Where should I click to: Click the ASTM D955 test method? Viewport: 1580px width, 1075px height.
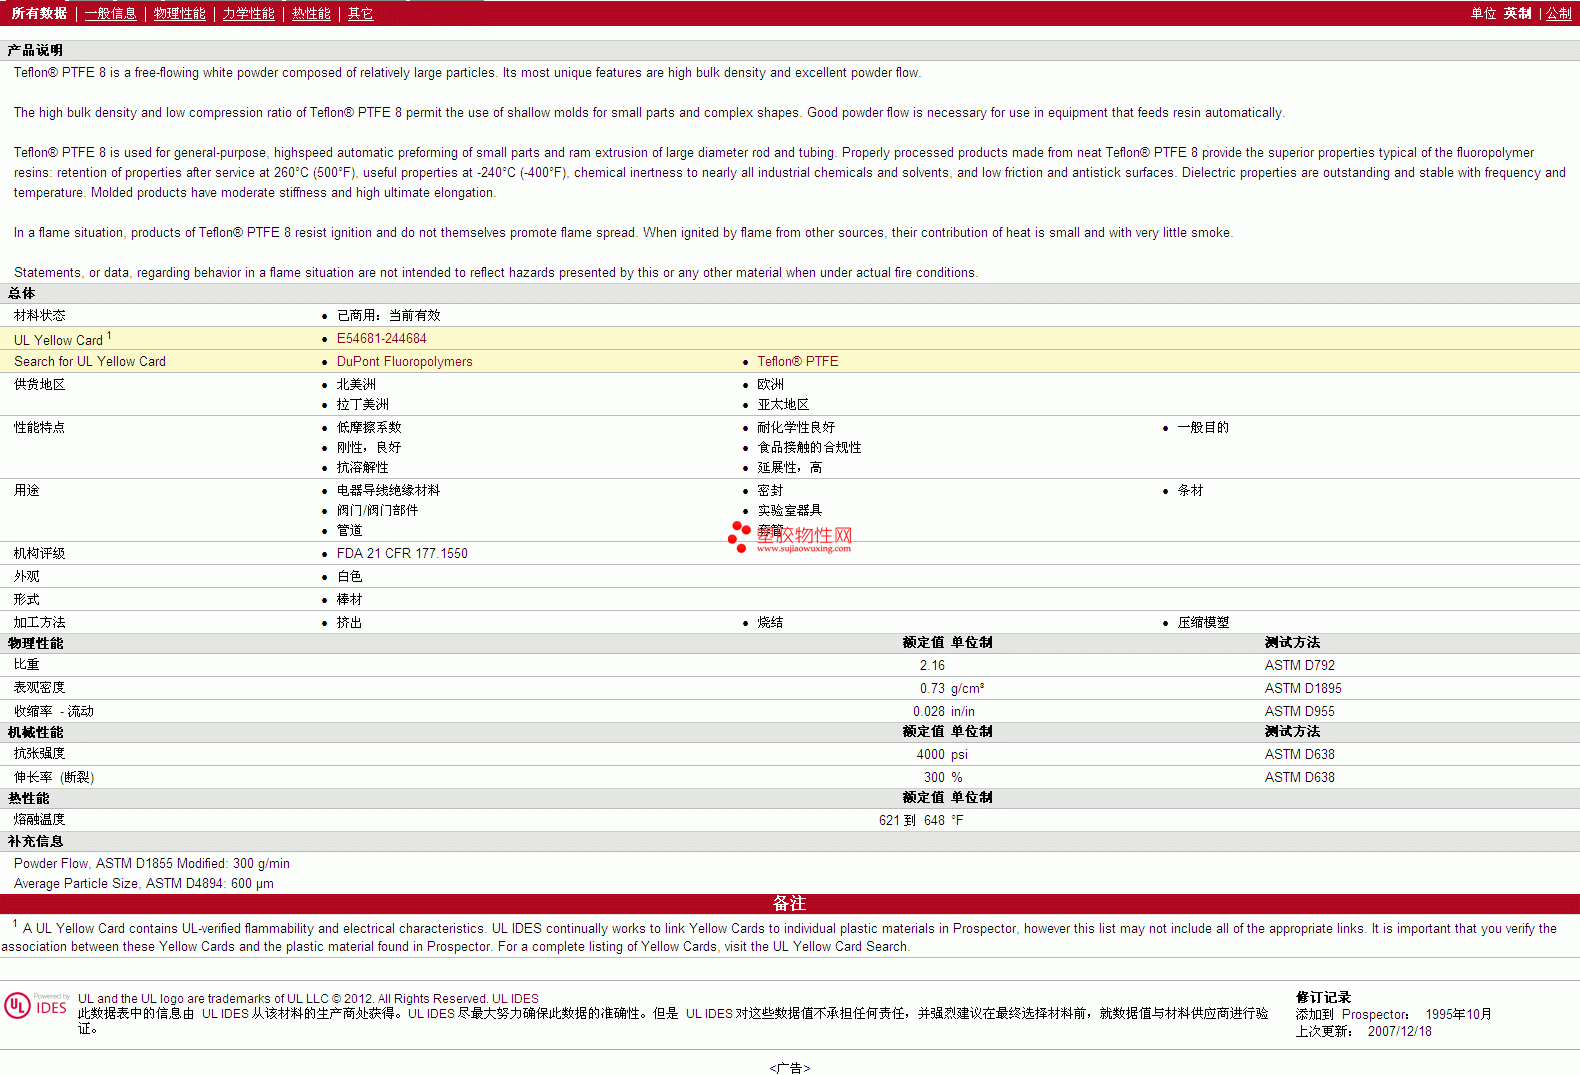(1299, 712)
